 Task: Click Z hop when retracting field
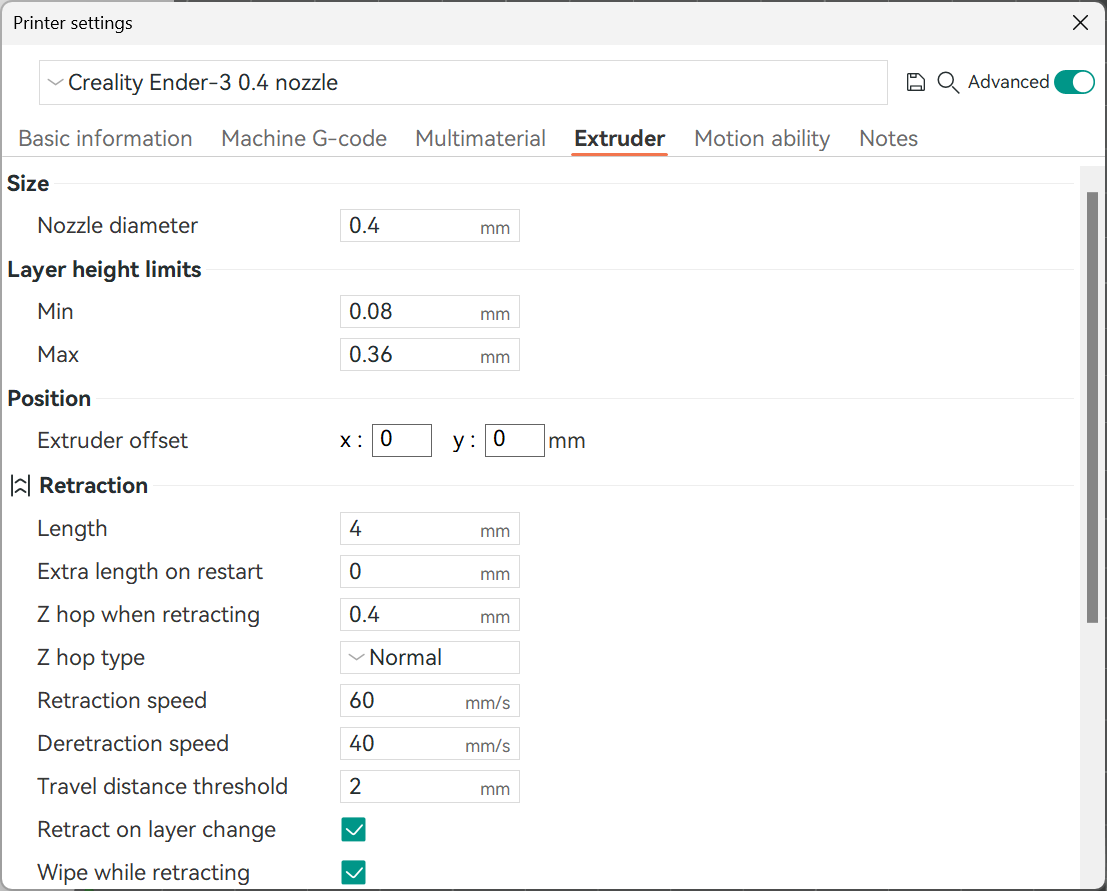pyautogui.click(x=430, y=614)
